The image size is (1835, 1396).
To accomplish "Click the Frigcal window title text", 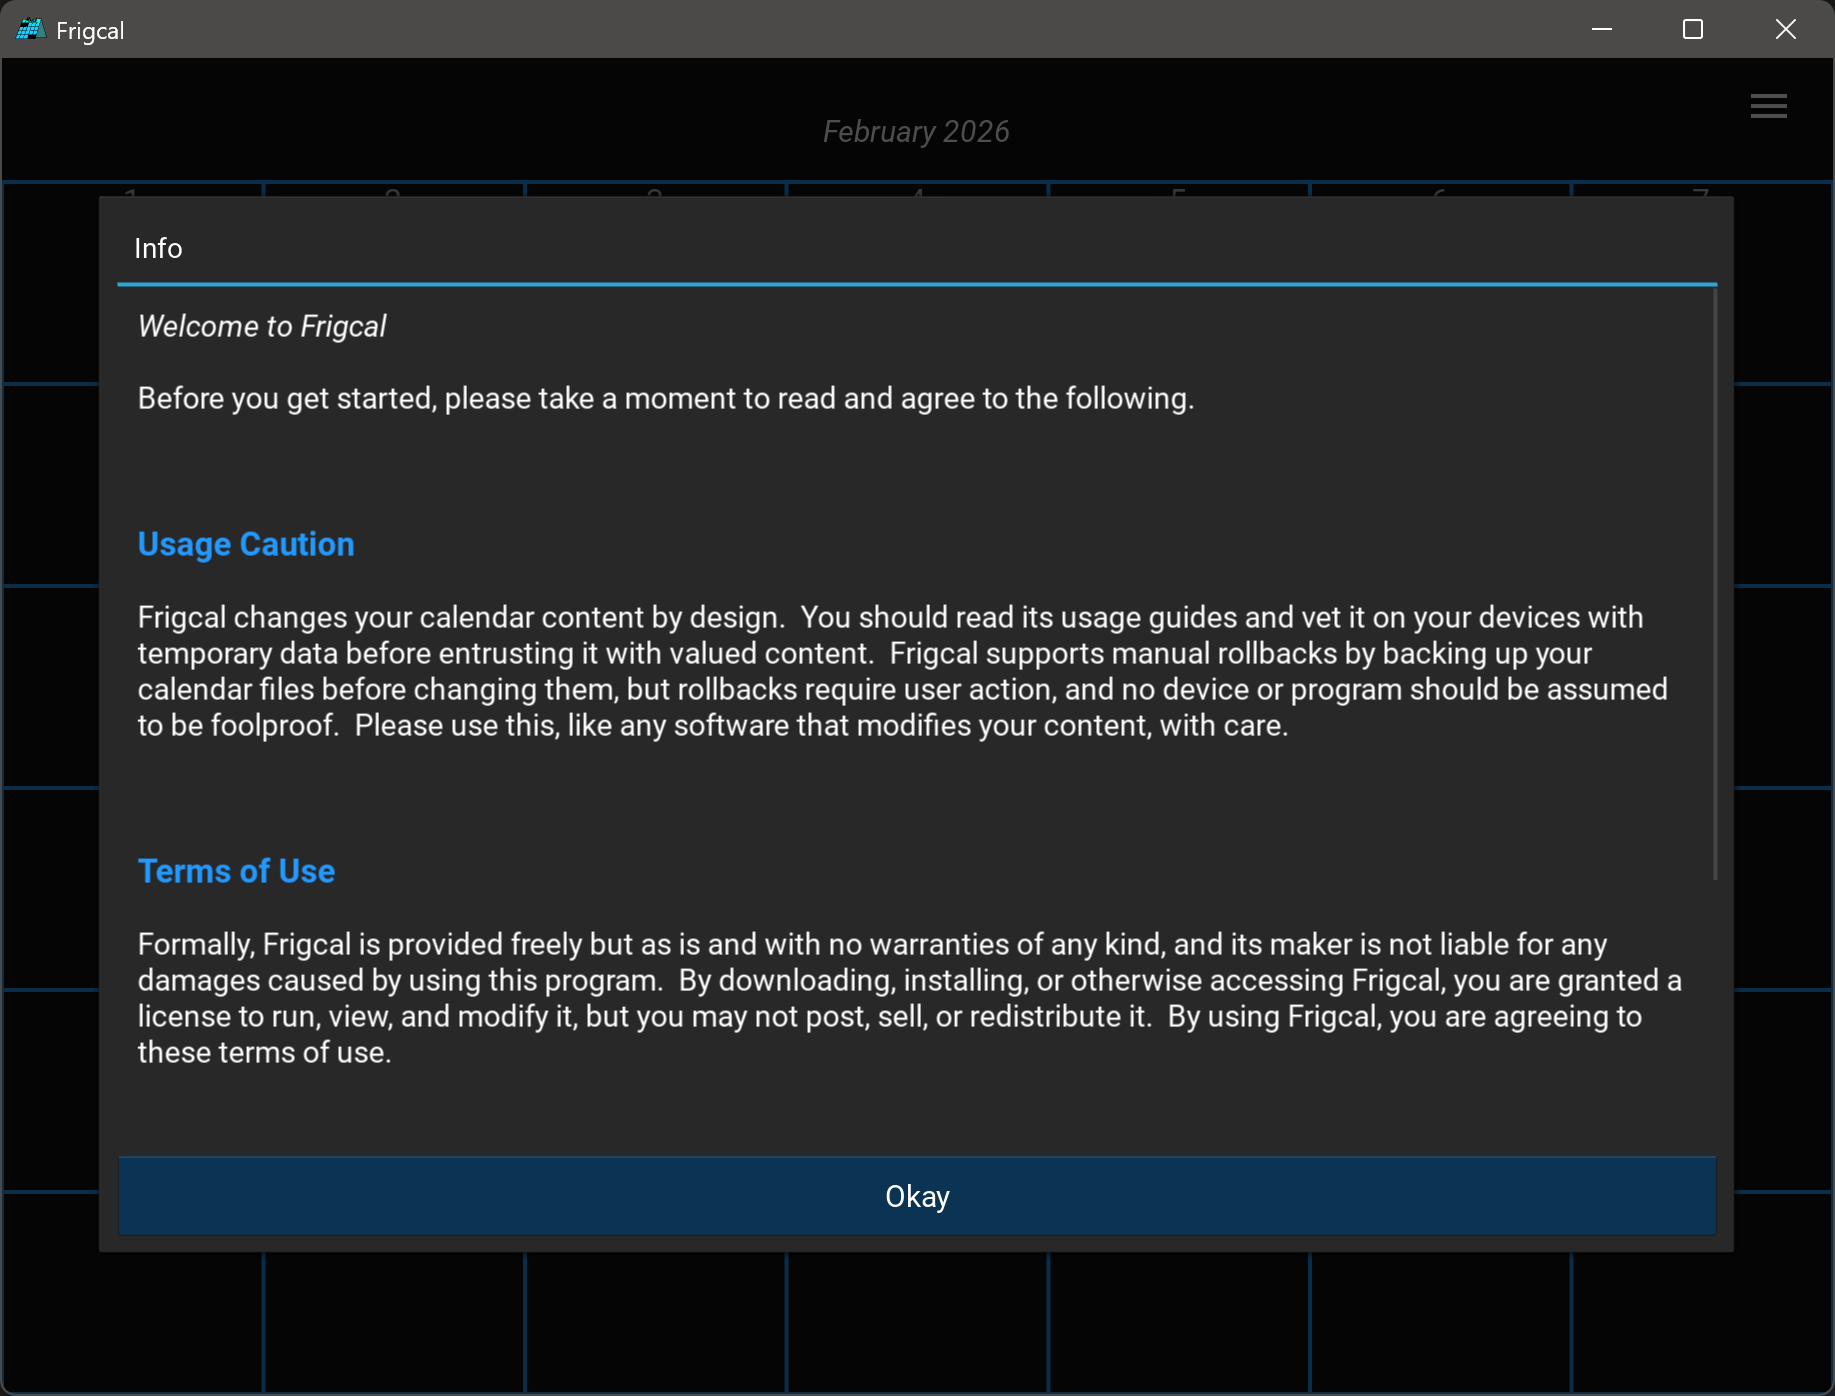I will [90, 31].
